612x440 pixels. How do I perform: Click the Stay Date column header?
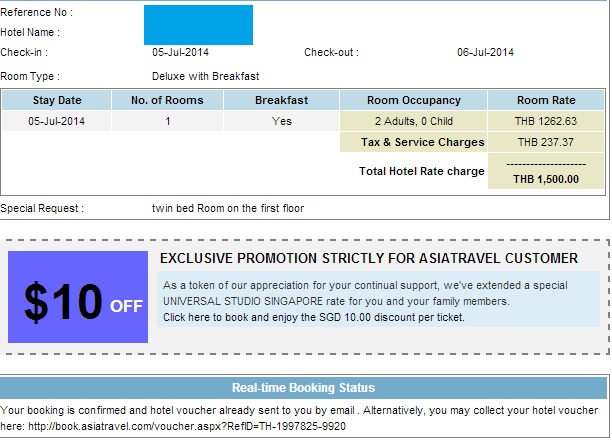click(57, 100)
